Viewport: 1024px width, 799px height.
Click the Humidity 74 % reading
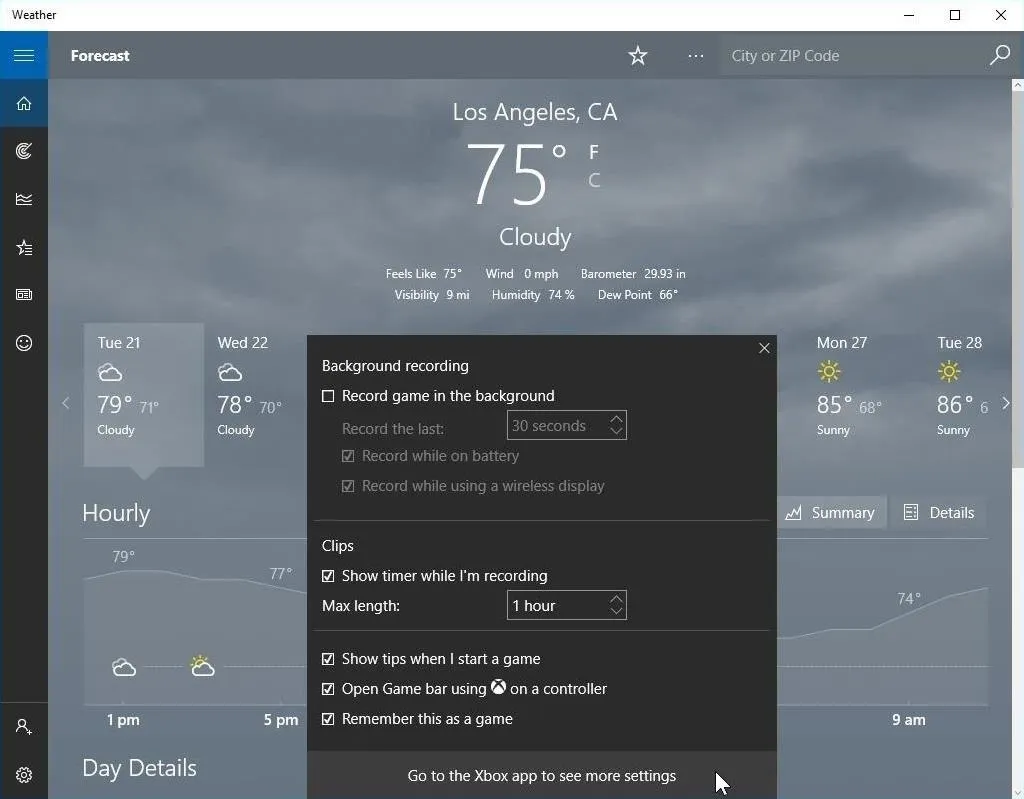tap(533, 295)
